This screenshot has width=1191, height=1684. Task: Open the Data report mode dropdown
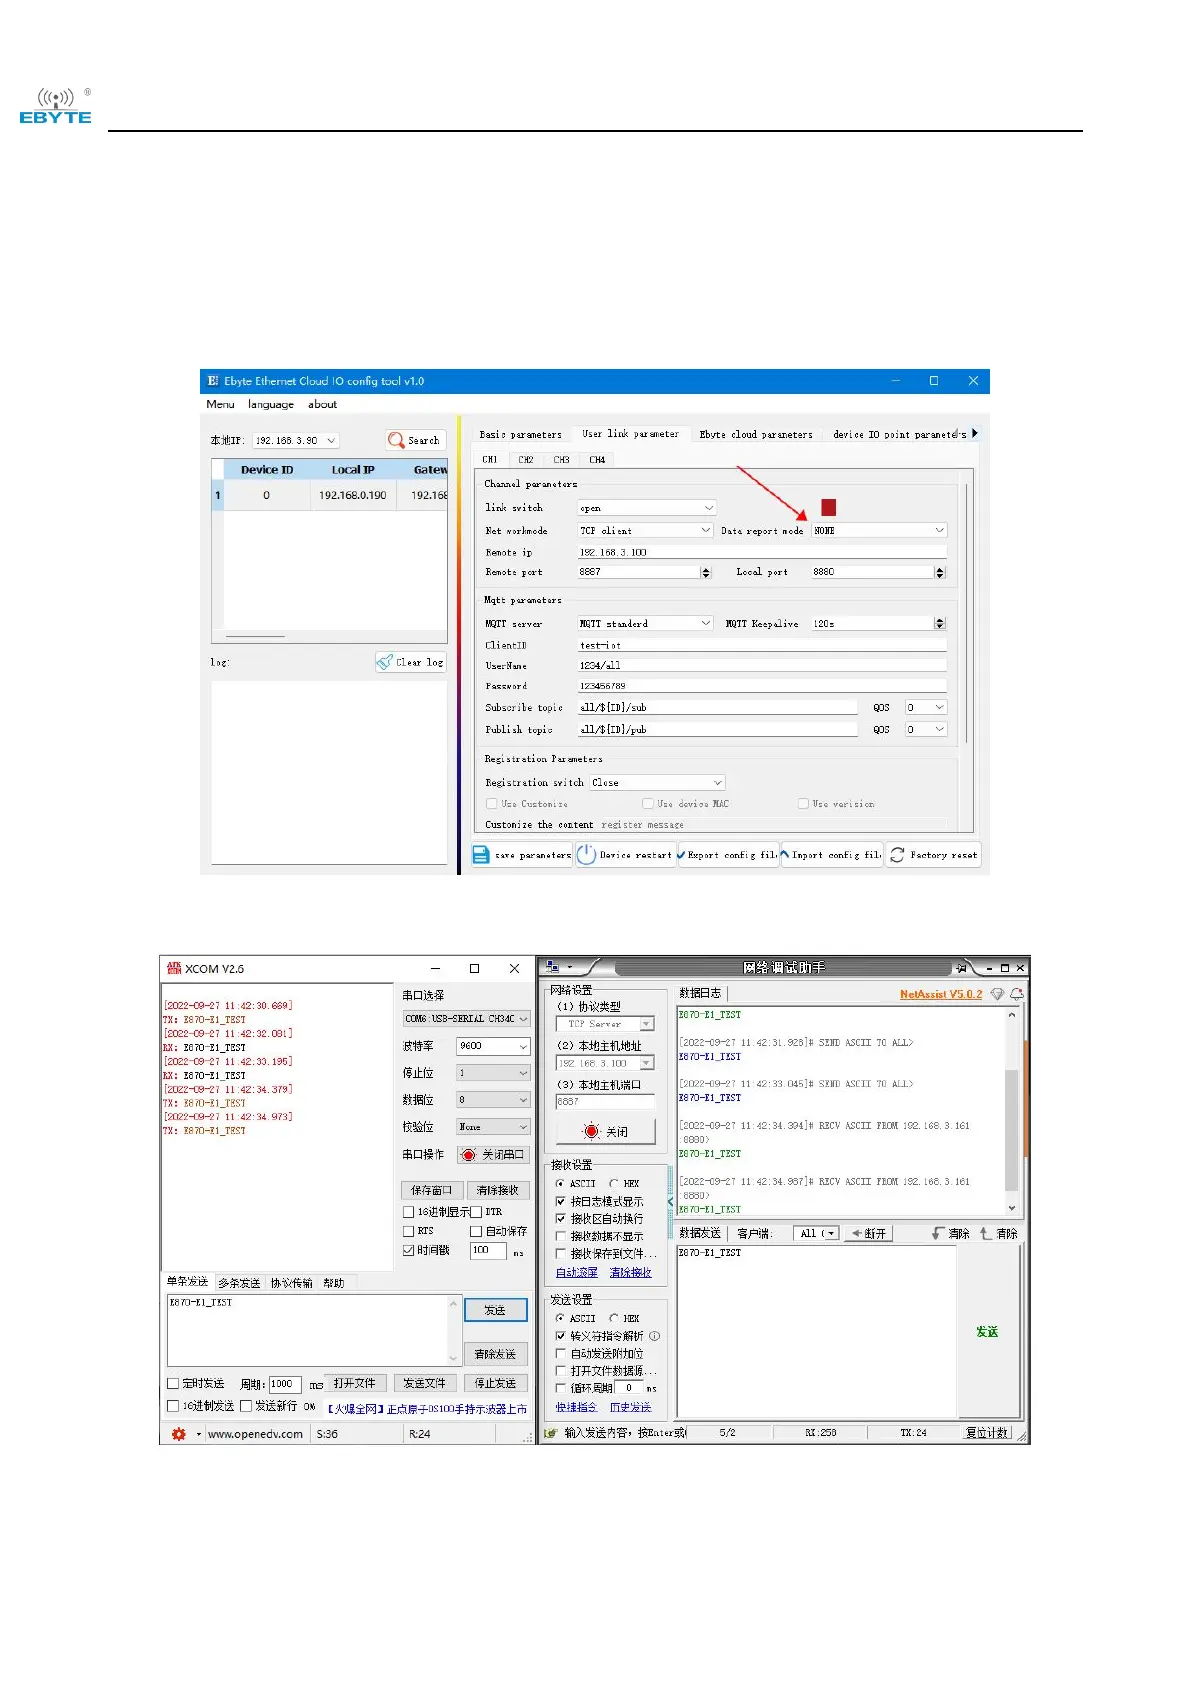tap(879, 530)
